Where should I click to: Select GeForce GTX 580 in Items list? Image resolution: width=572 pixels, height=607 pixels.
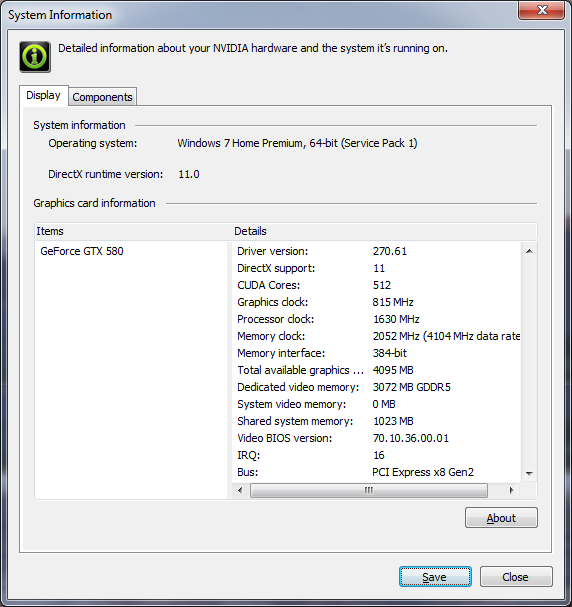pos(82,251)
